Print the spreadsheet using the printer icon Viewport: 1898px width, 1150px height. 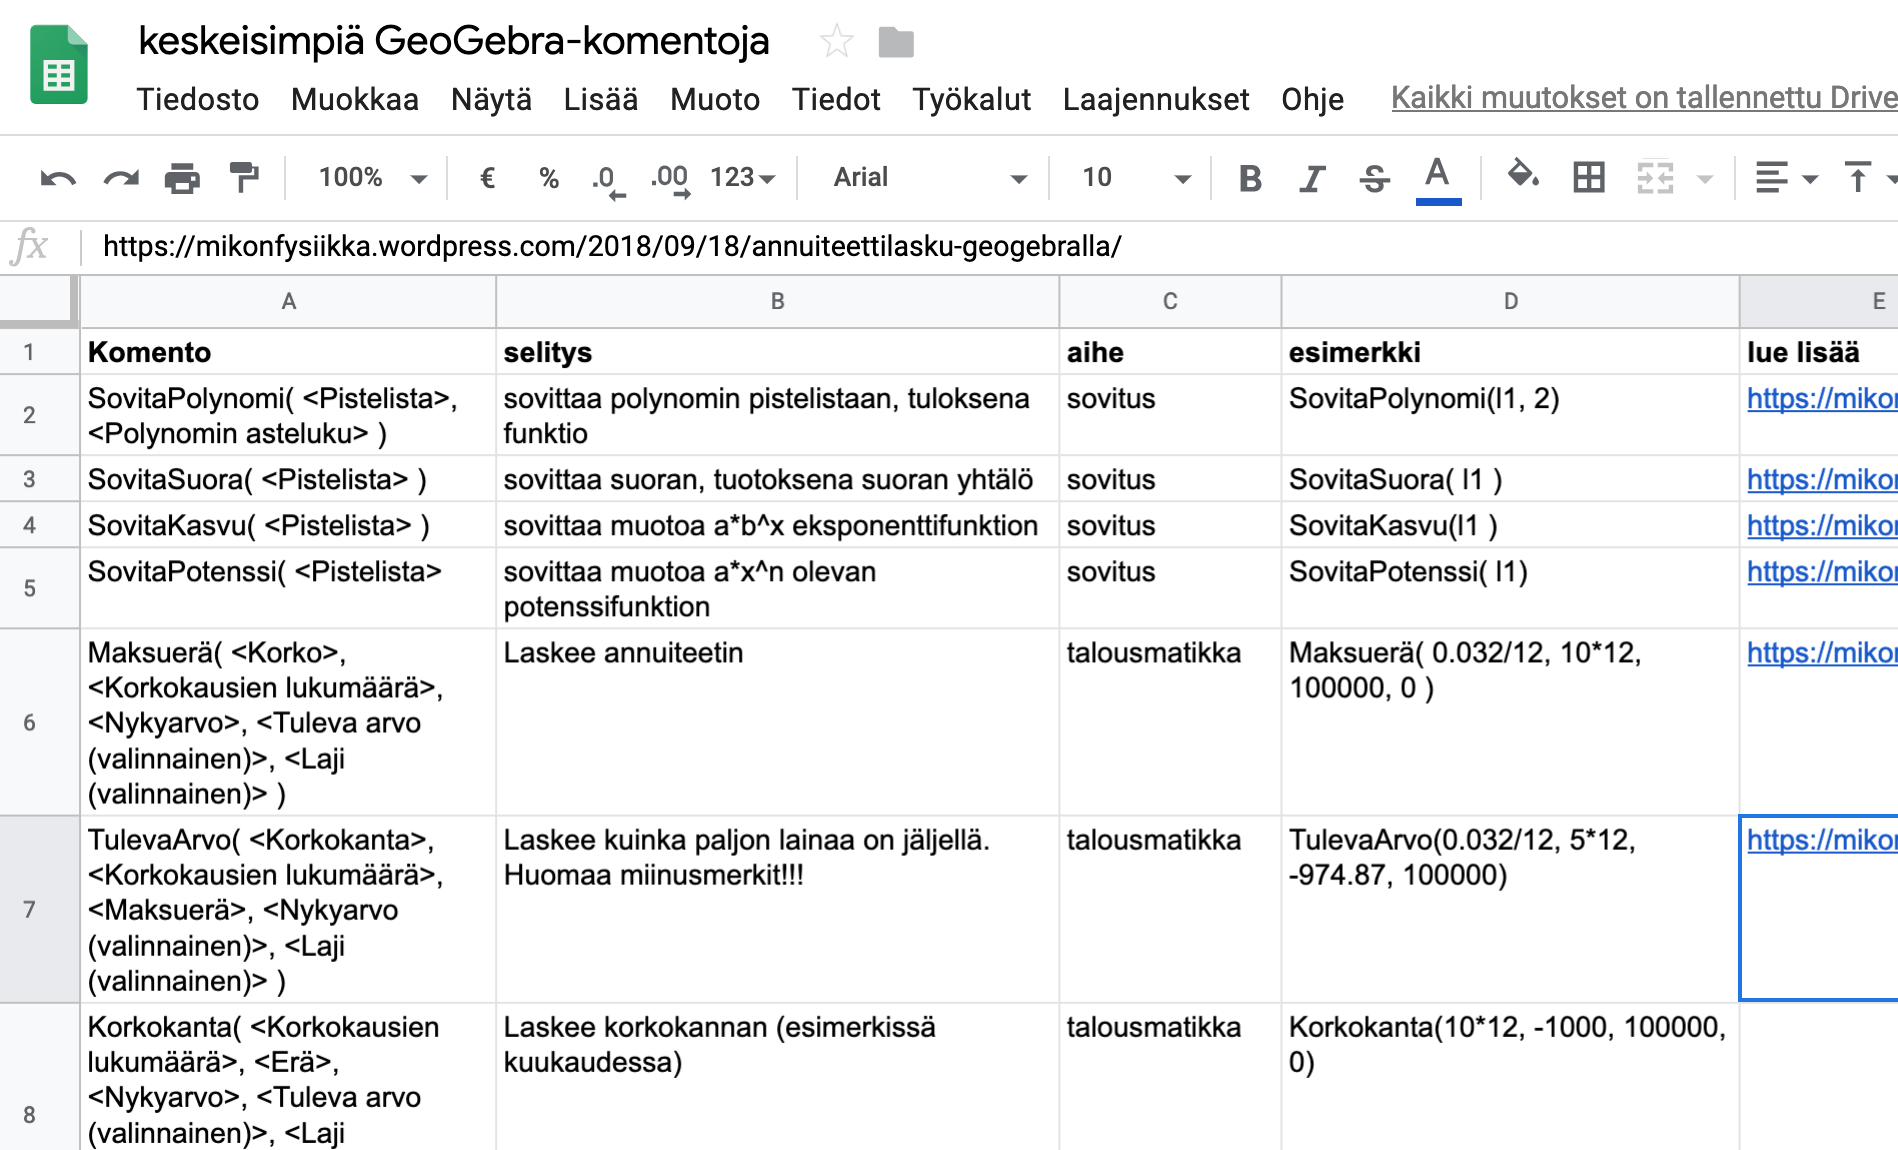[182, 179]
